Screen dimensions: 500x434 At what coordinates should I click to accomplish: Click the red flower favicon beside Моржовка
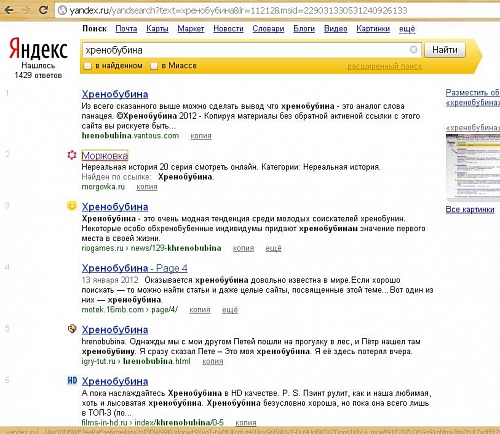coord(72,155)
